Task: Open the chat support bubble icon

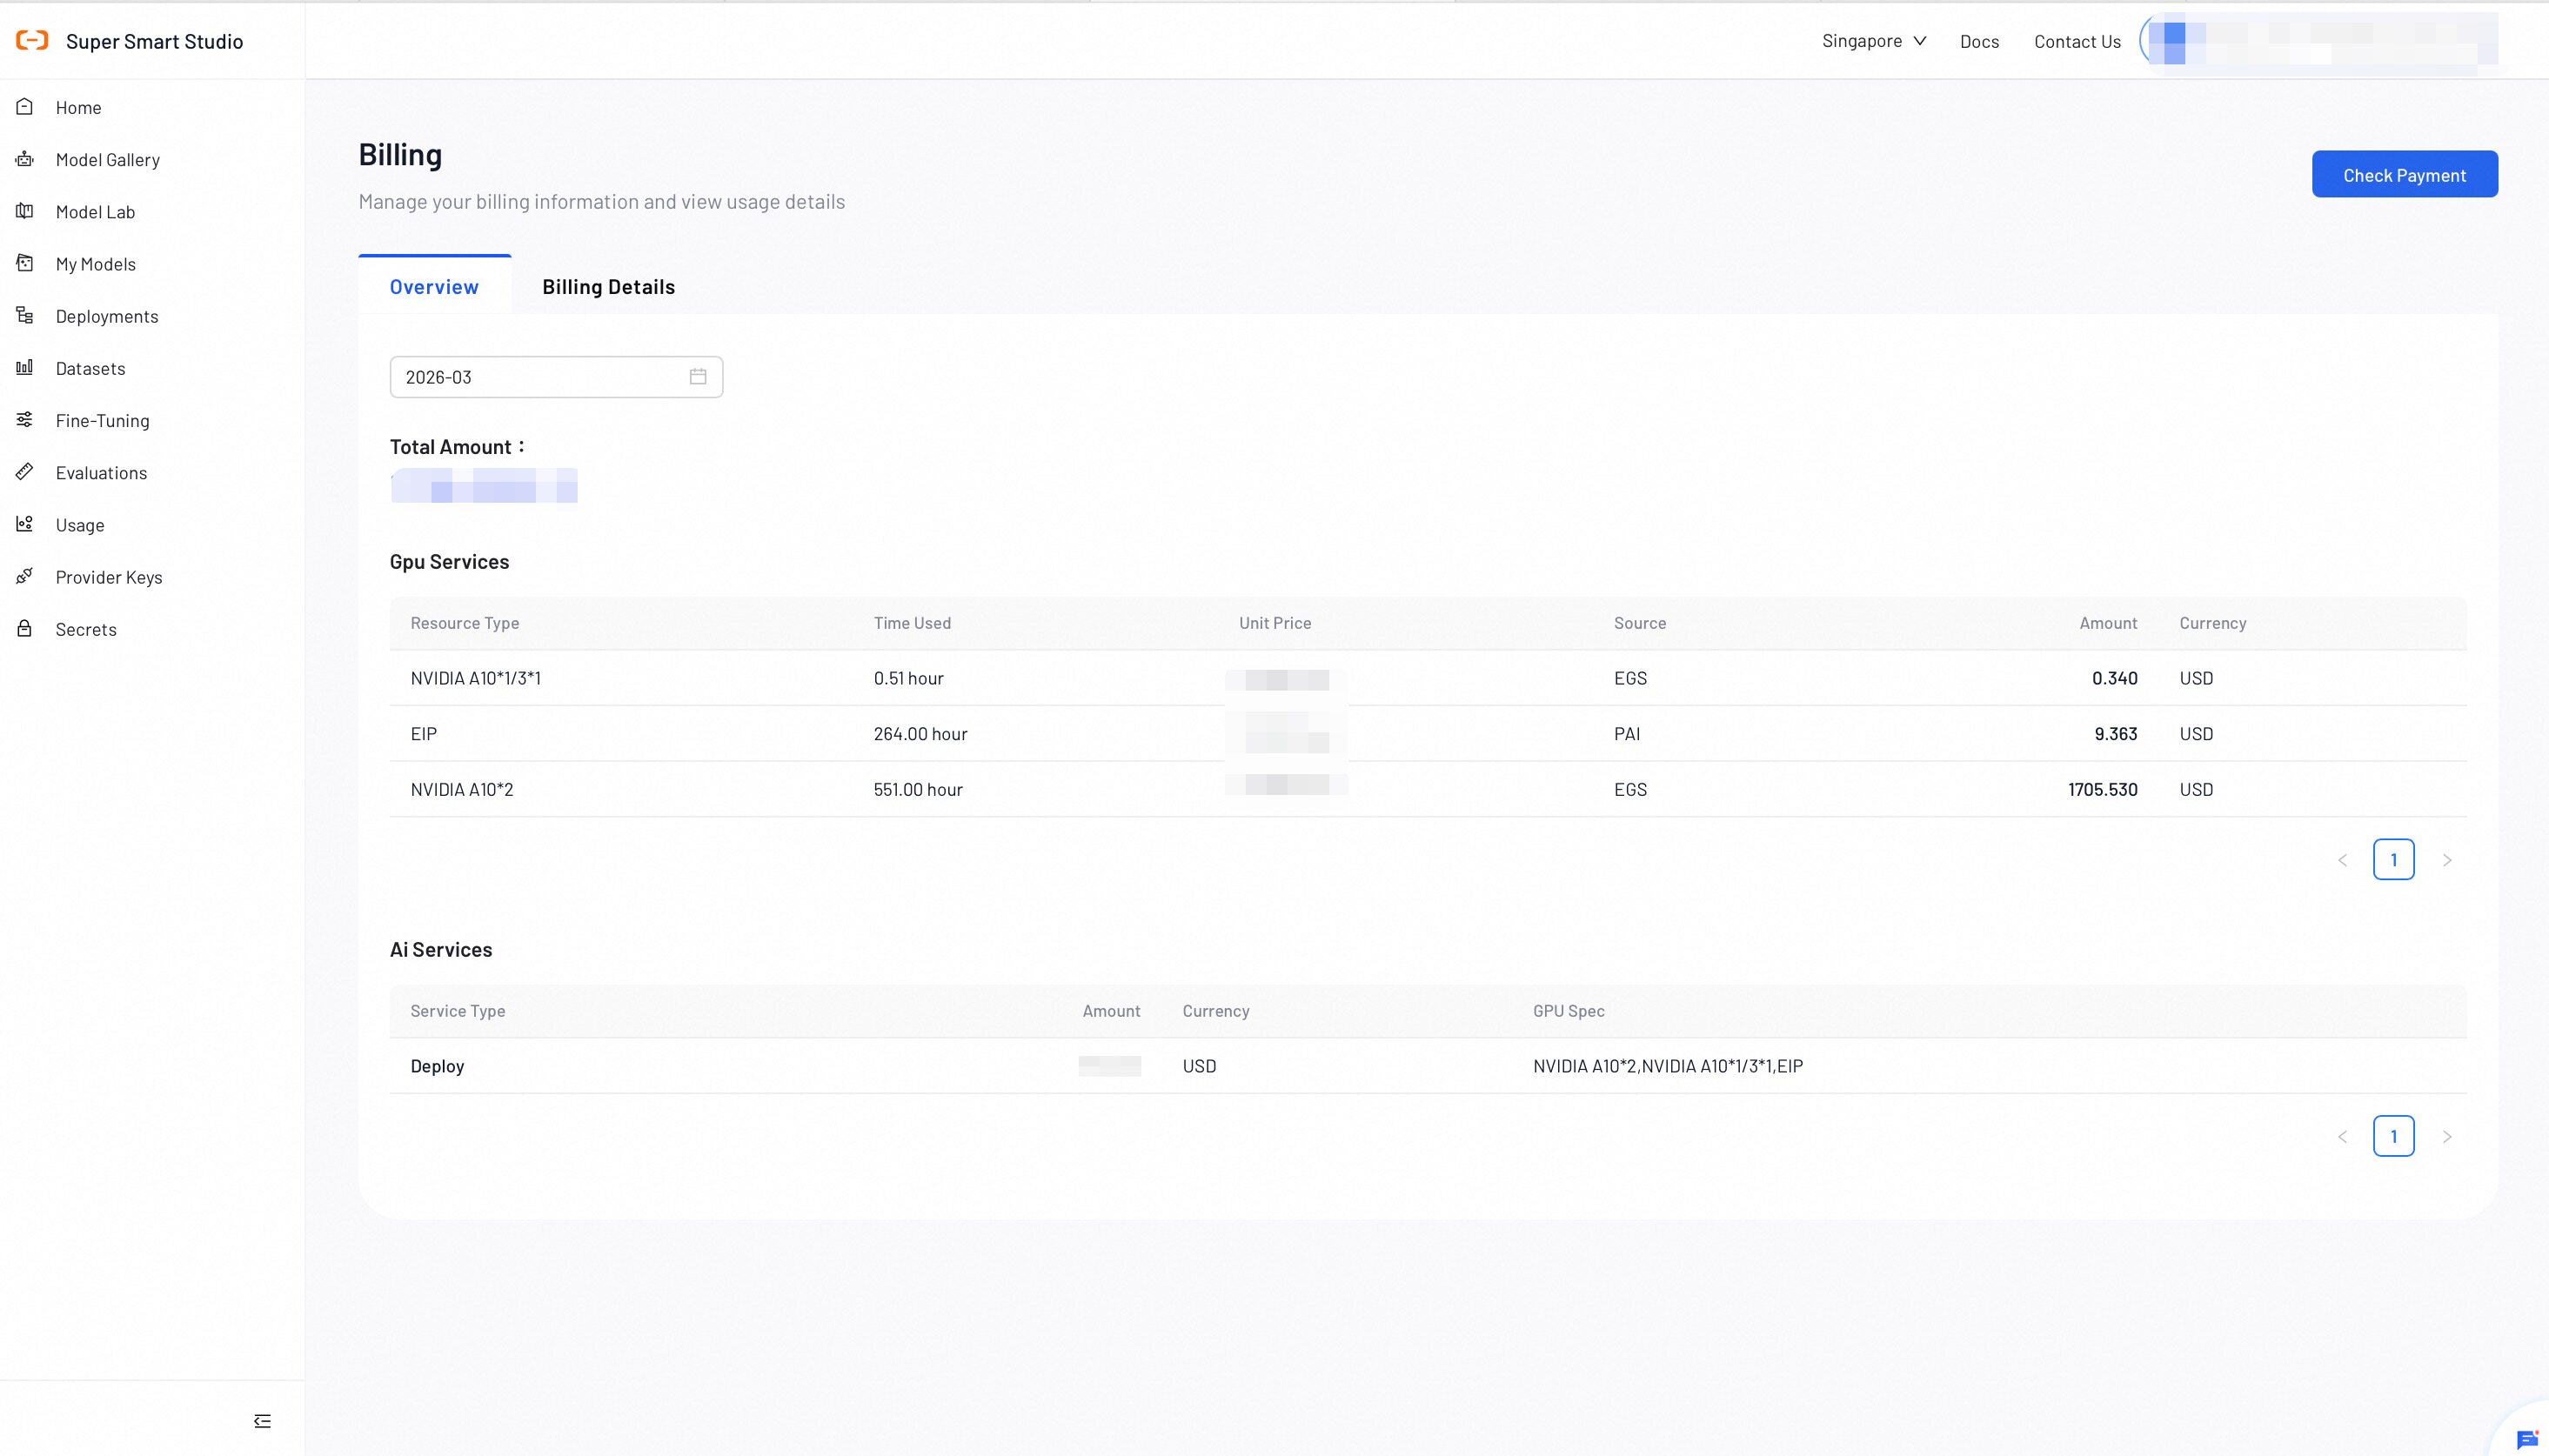Action: click(2526, 1440)
